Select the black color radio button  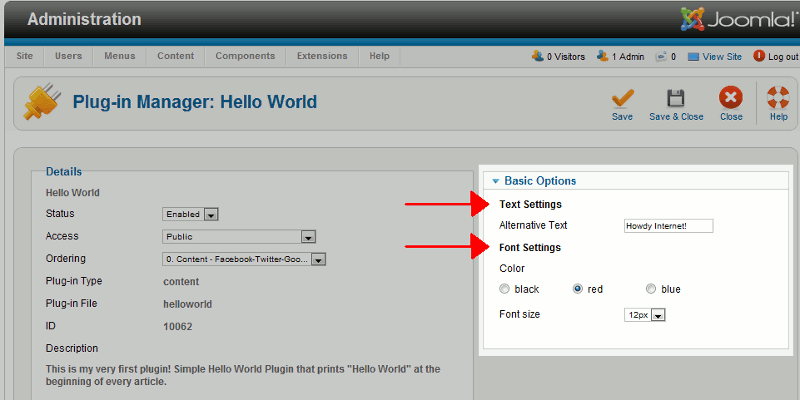coord(505,289)
